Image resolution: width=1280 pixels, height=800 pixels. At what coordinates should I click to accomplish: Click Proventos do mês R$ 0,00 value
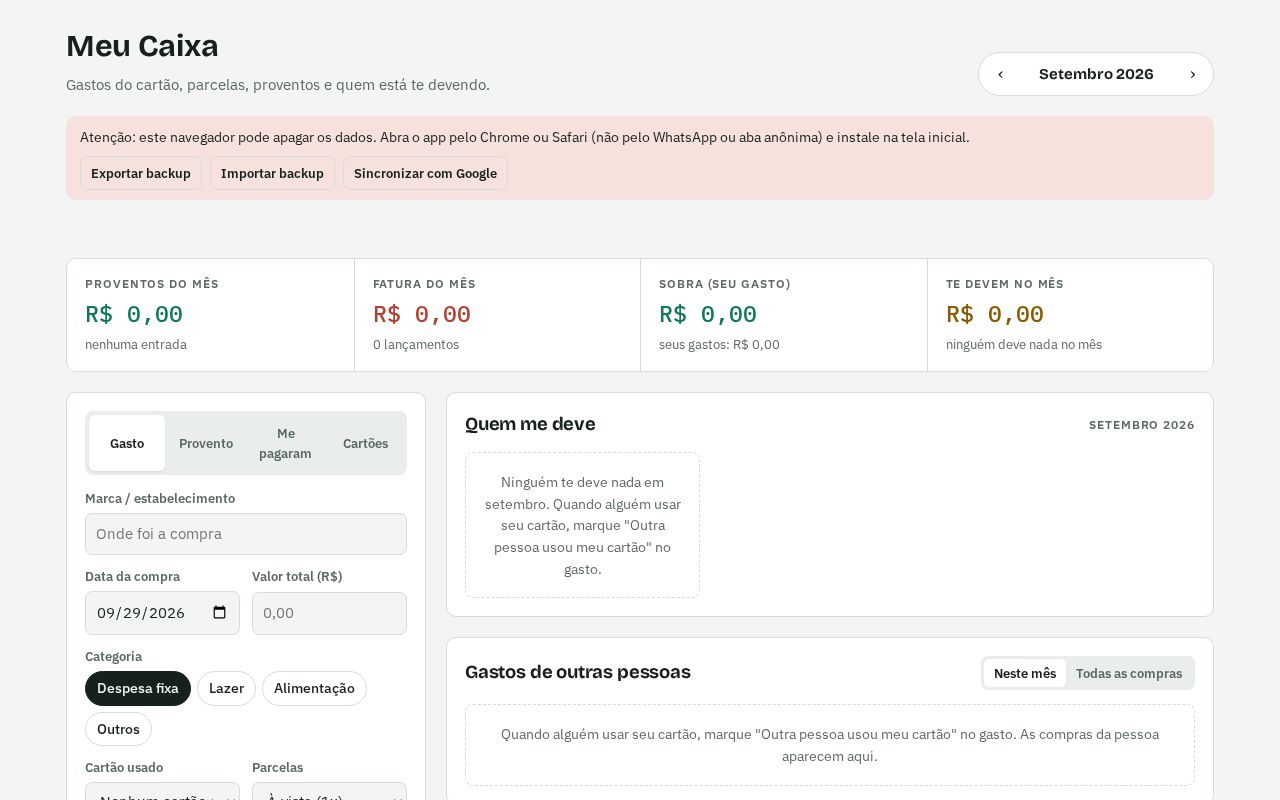point(134,314)
